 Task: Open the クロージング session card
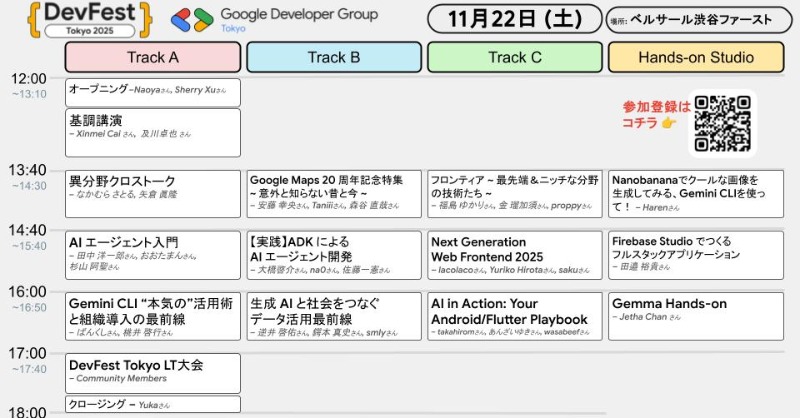(153, 404)
